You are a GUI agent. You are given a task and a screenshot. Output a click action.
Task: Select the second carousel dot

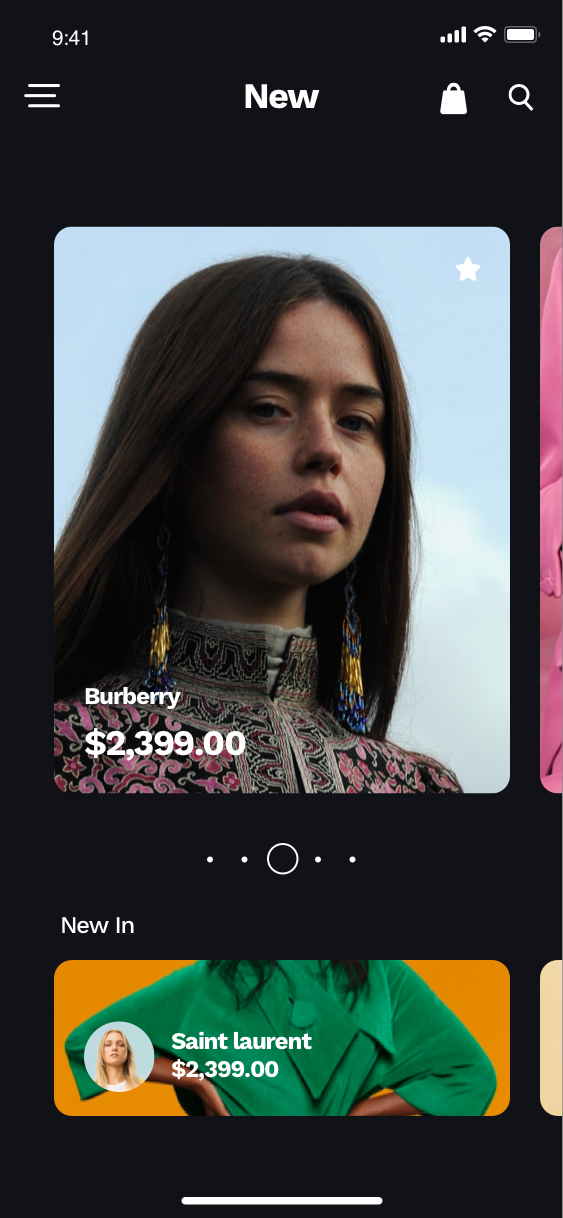point(245,859)
